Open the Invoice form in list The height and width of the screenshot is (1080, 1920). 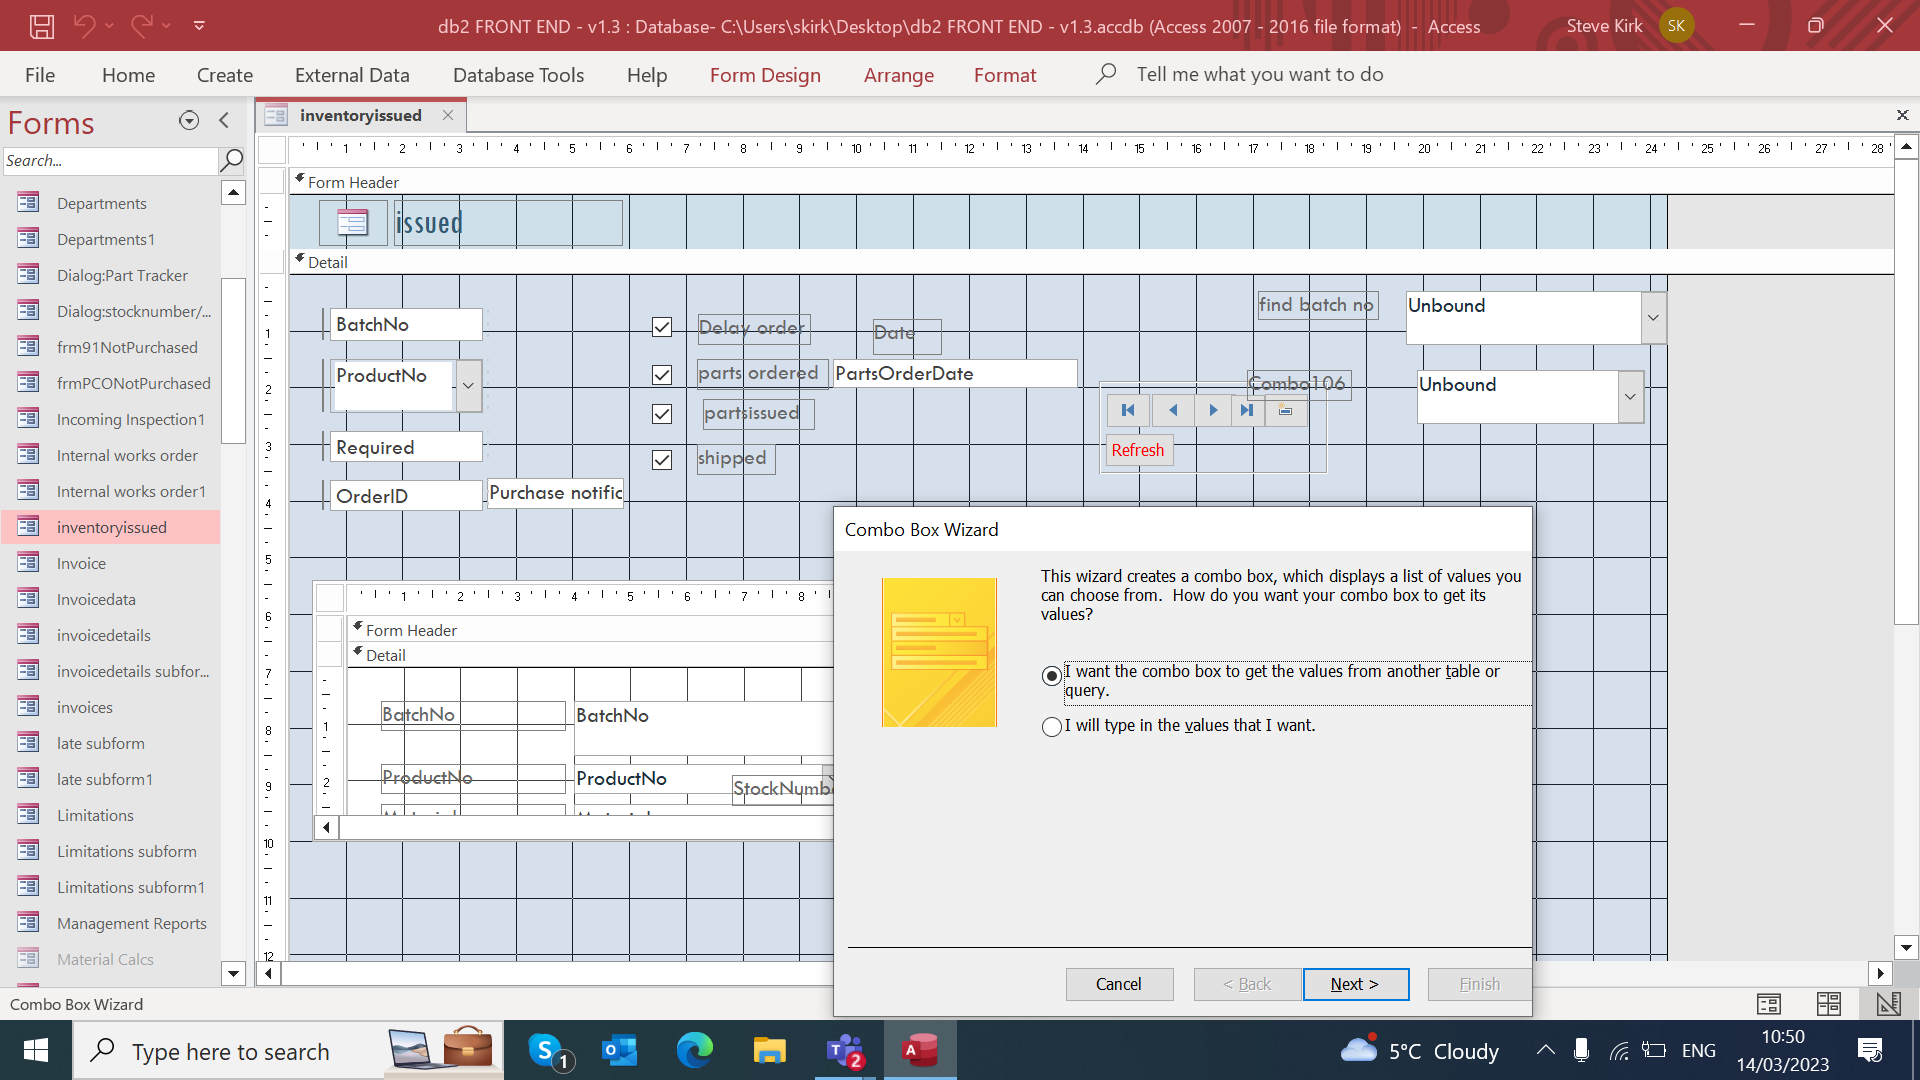tap(81, 563)
